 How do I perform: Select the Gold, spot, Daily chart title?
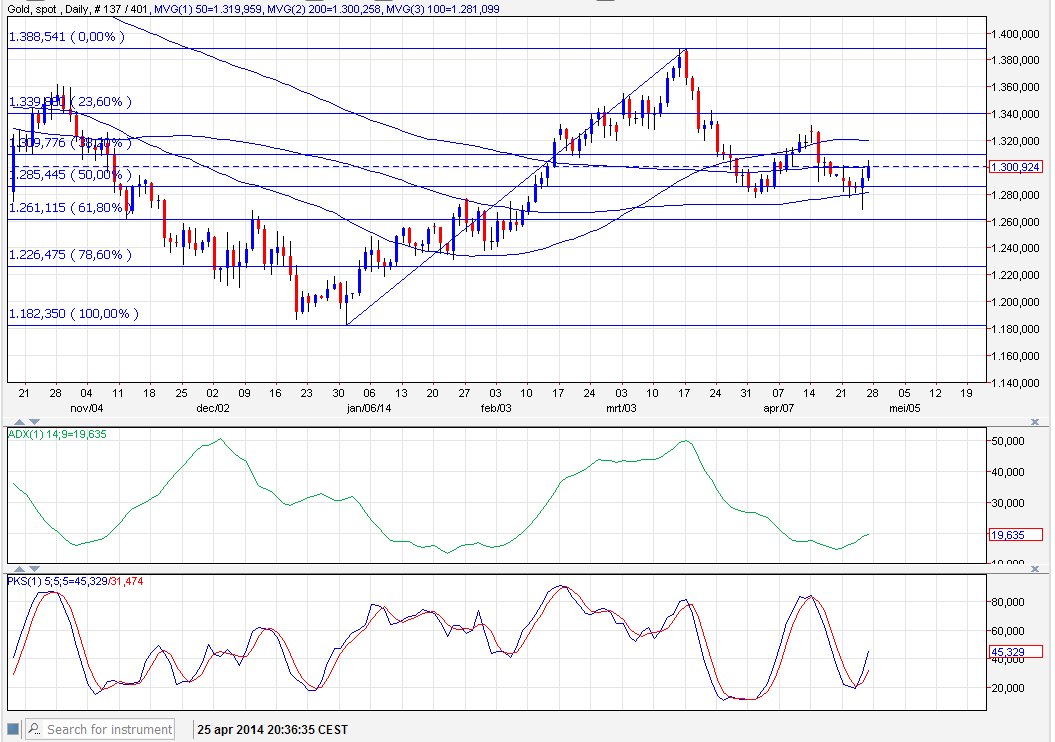click(x=51, y=9)
